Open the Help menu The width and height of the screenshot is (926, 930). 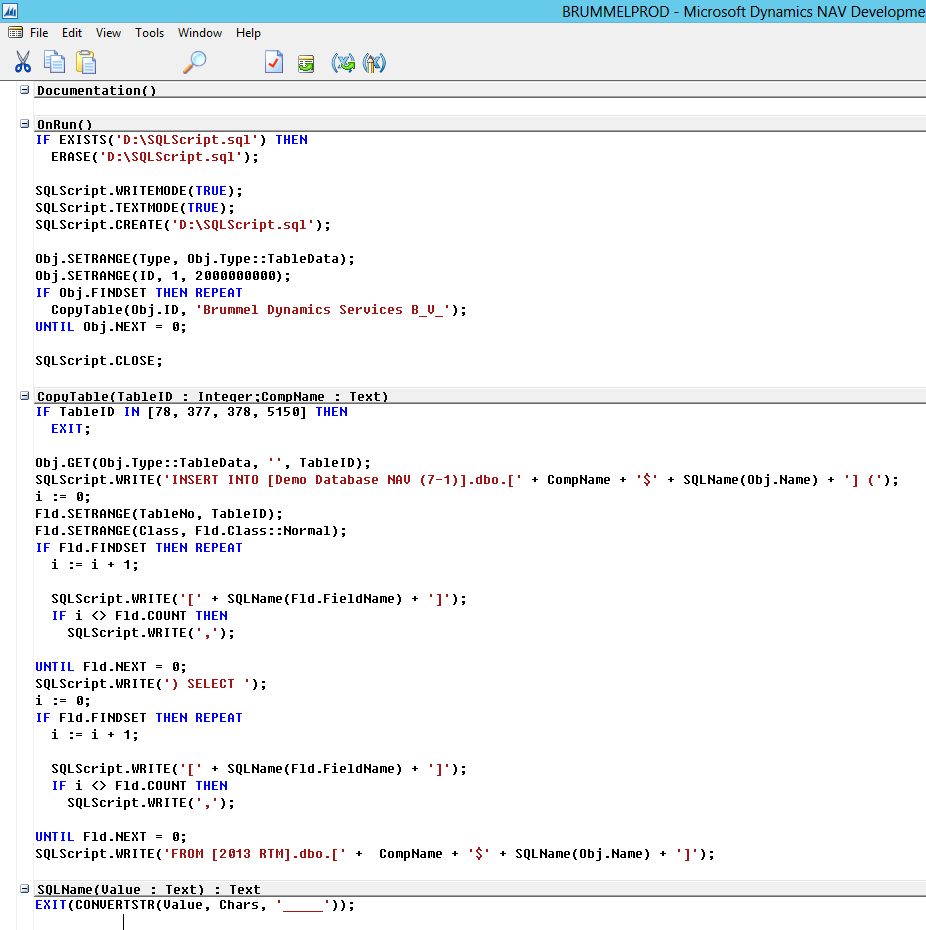click(248, 33)
